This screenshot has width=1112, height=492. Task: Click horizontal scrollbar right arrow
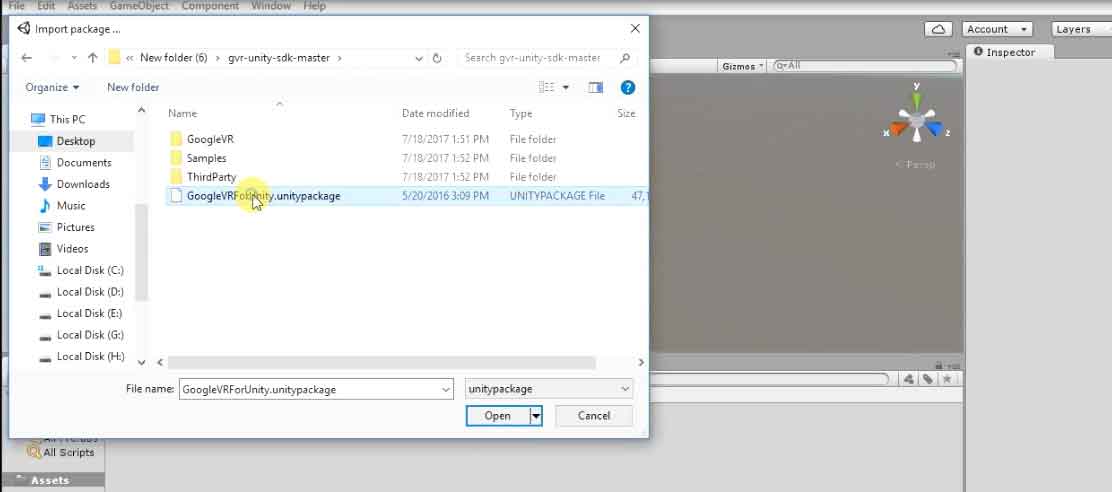tap(640, 362)
